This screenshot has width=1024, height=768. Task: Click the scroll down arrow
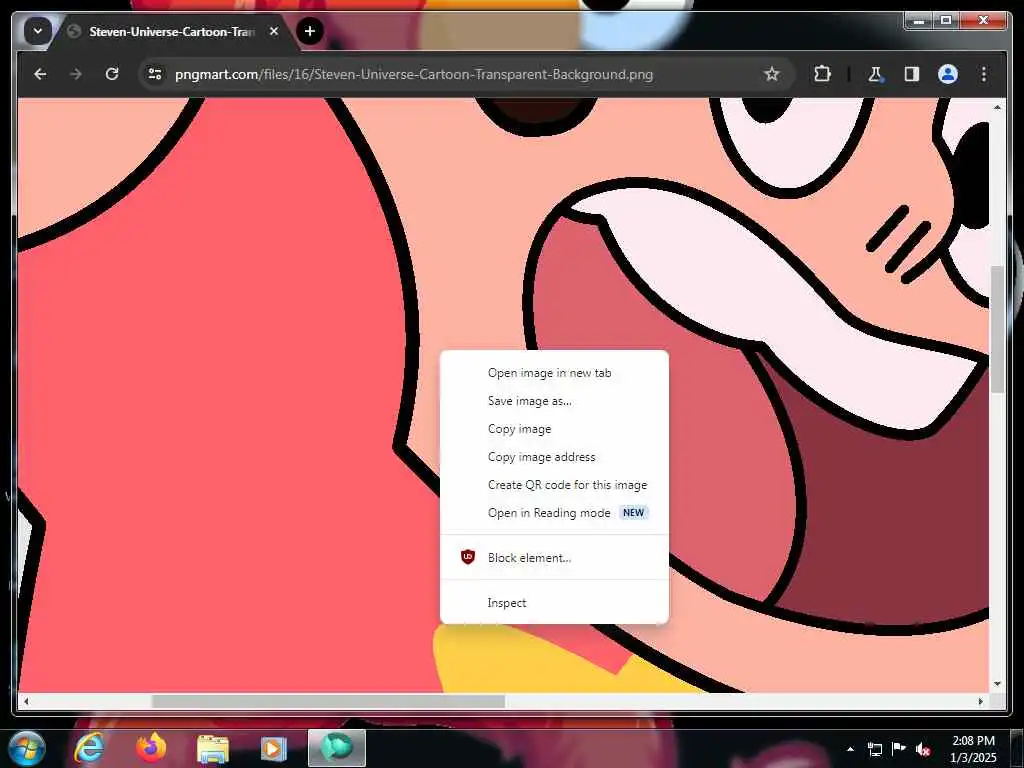(997, 684)
